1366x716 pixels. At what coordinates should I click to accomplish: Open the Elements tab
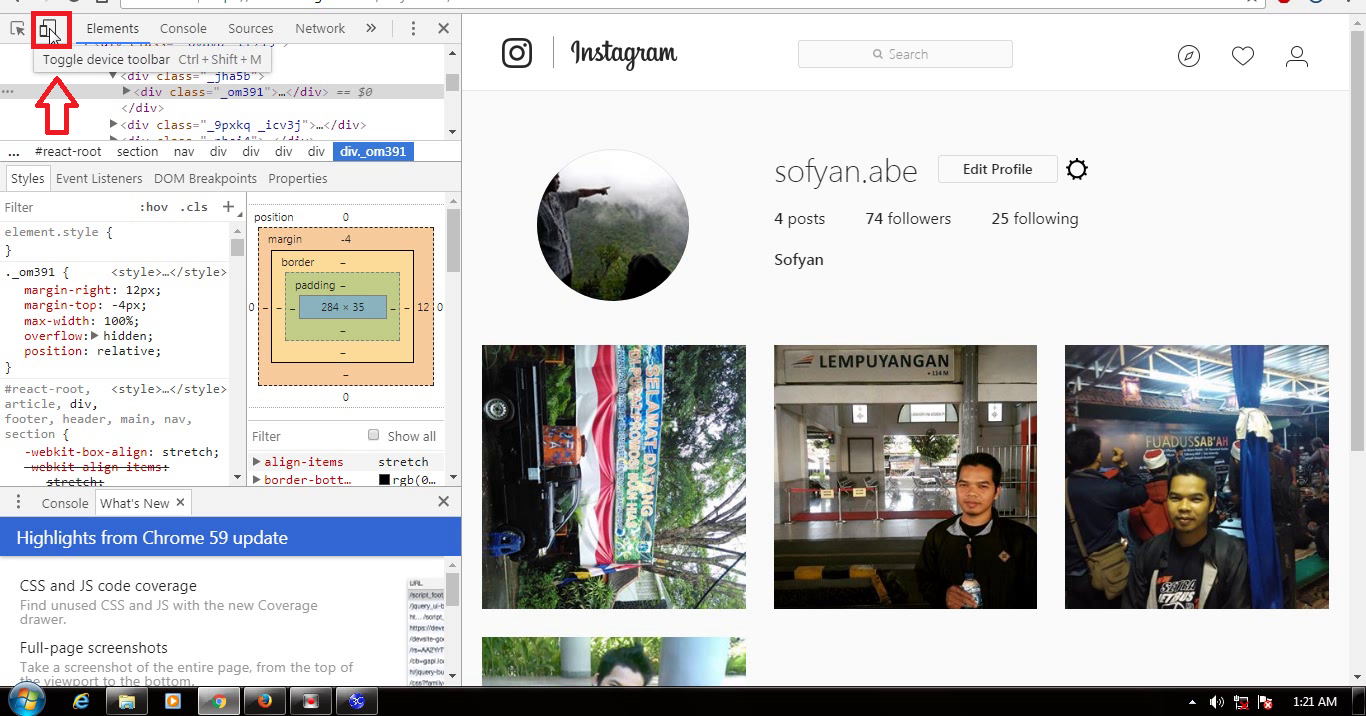pyautogui.click(x=113, y=28)
